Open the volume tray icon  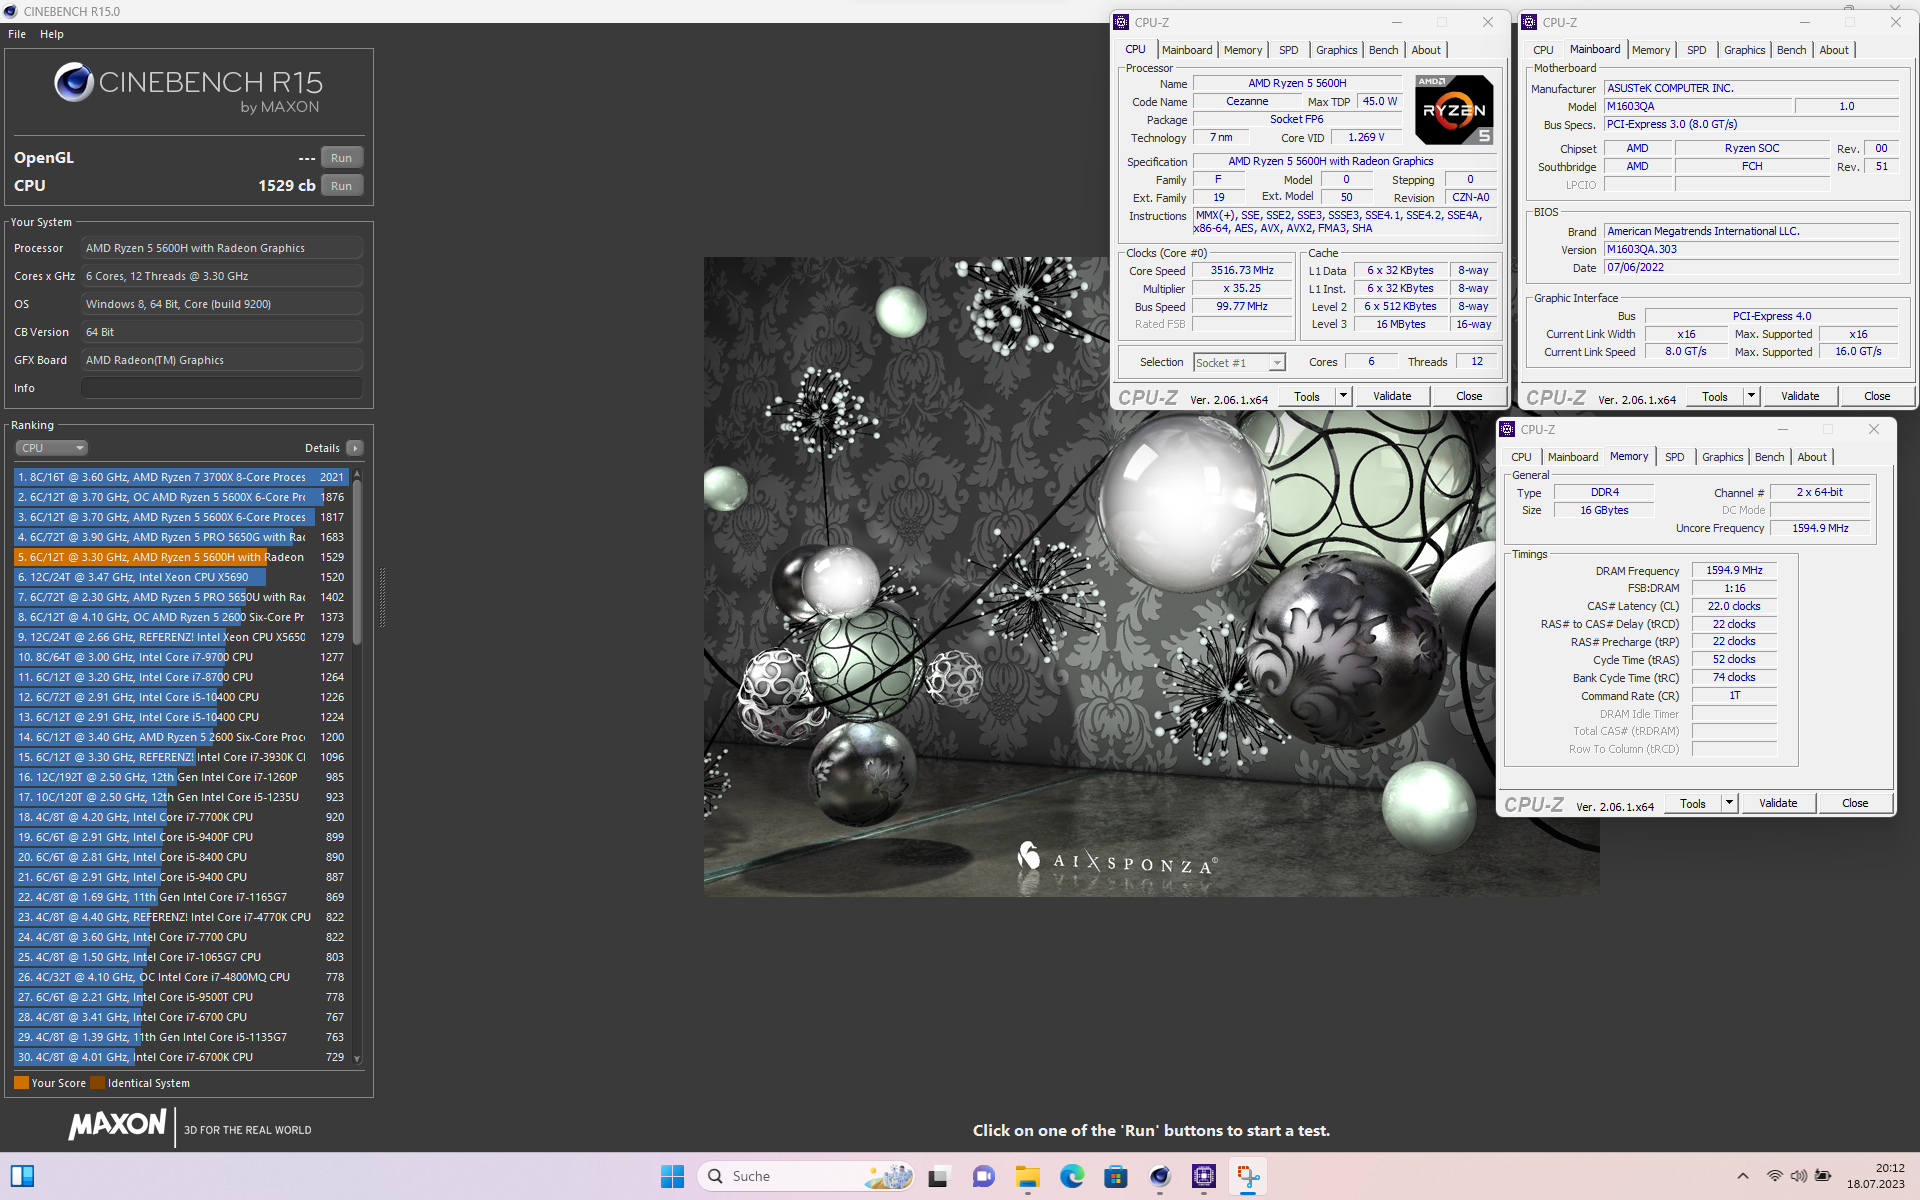pyautogui.click(x=1799, y=1176)
